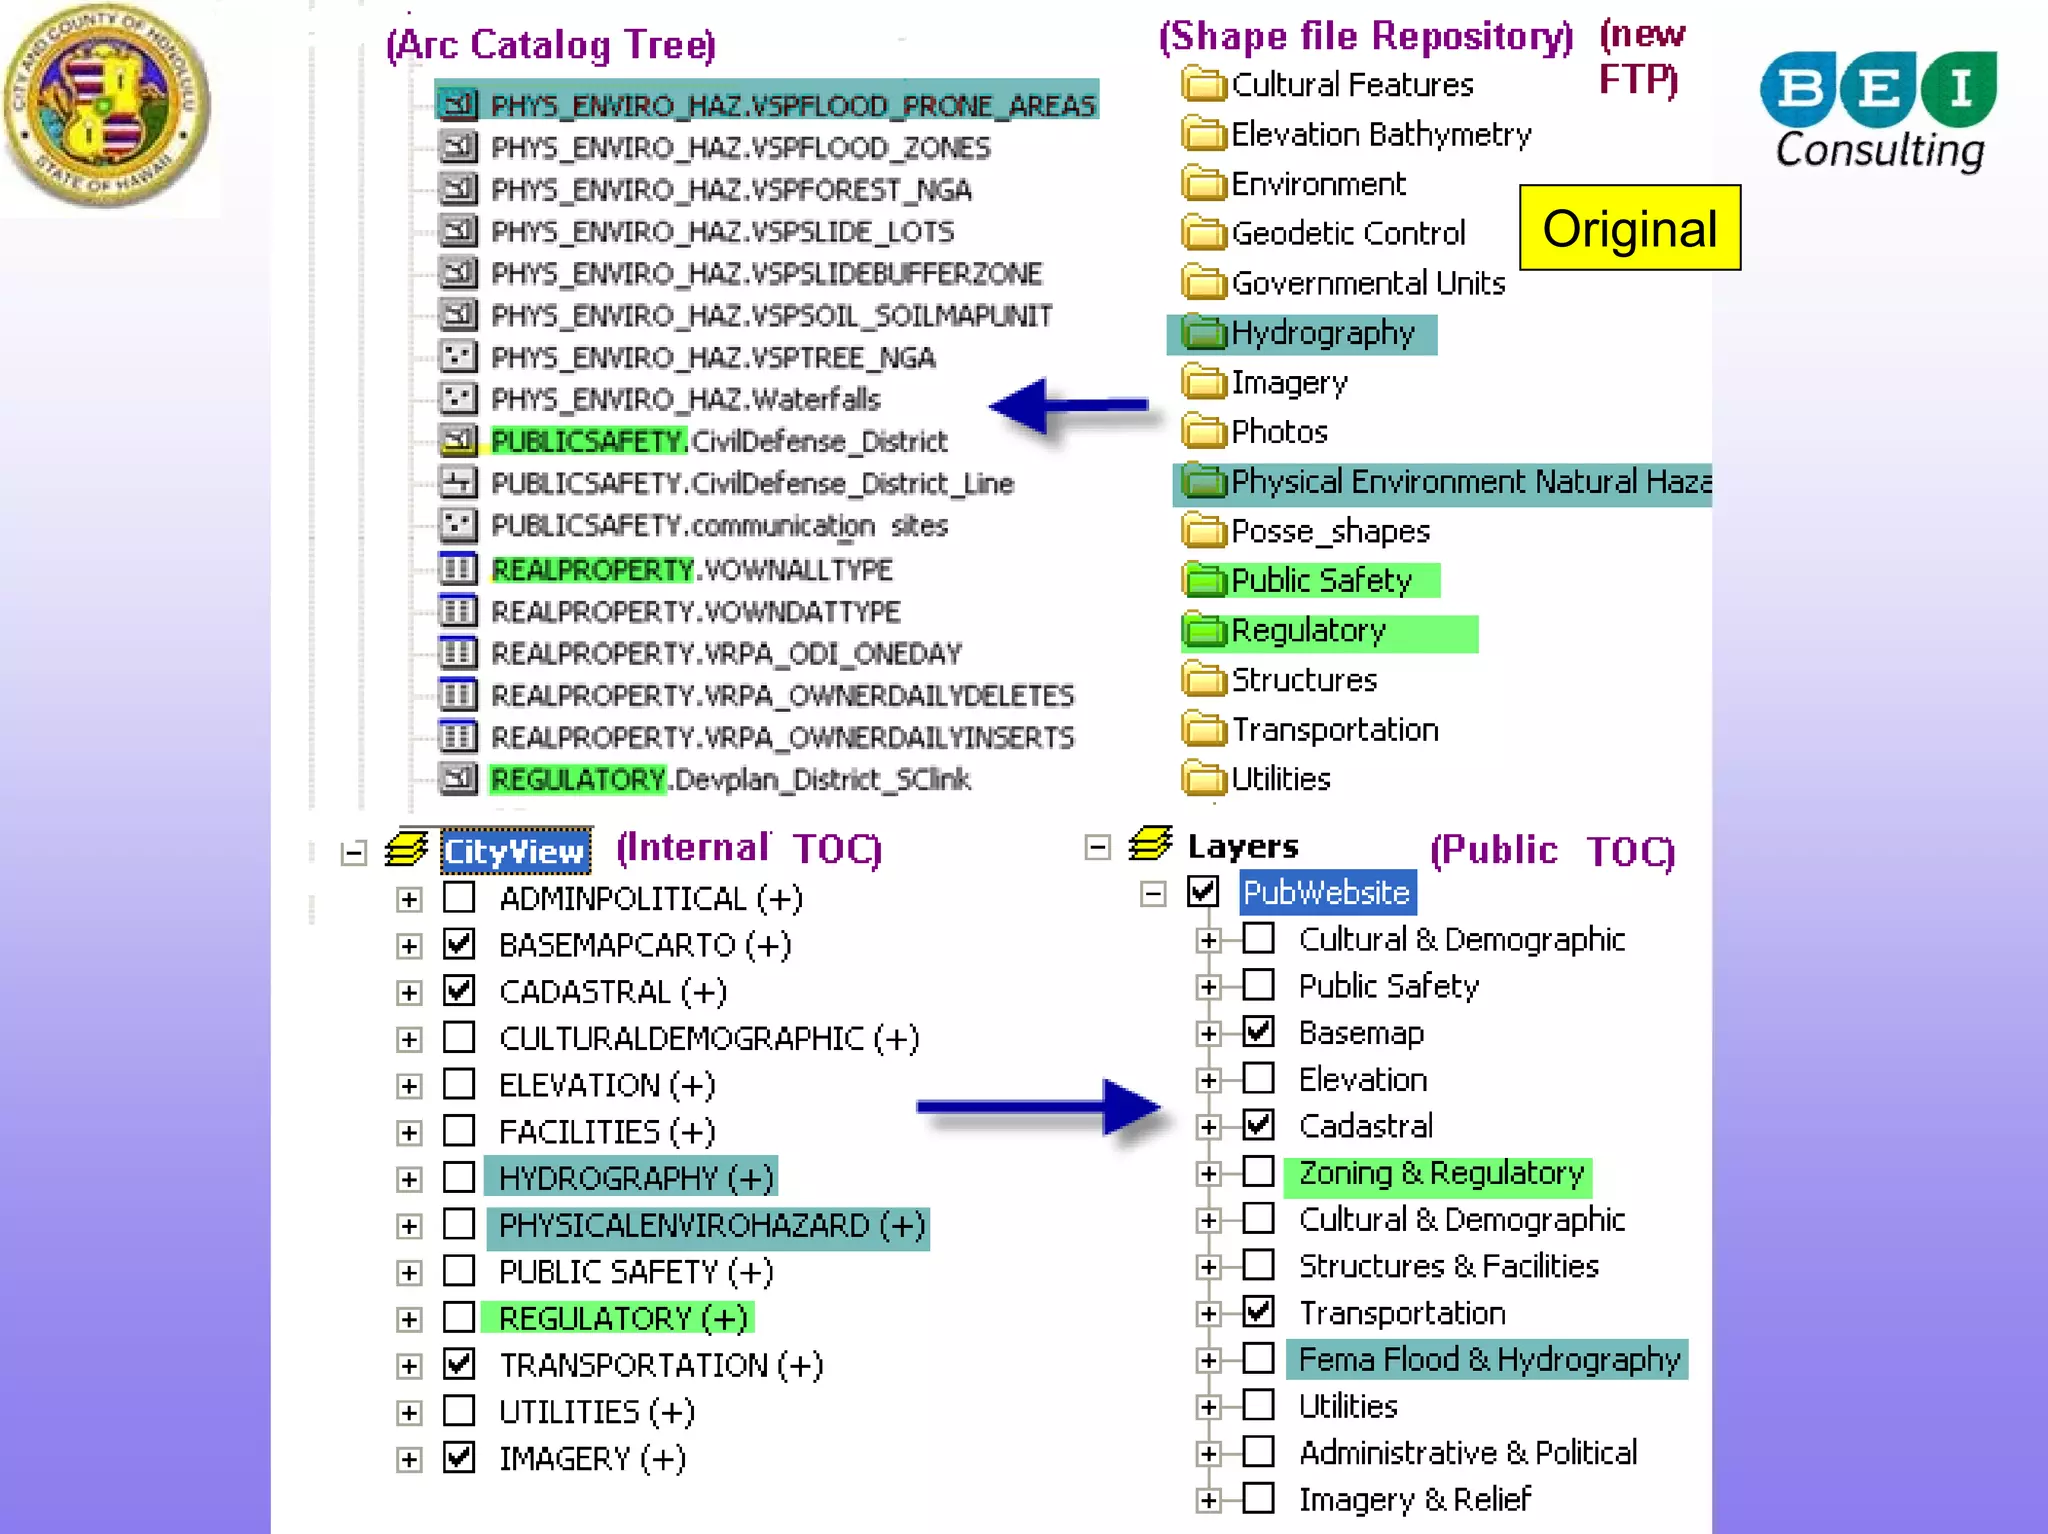Enable the HYDROGRAPHY layer checkbox

(459, 1177)
